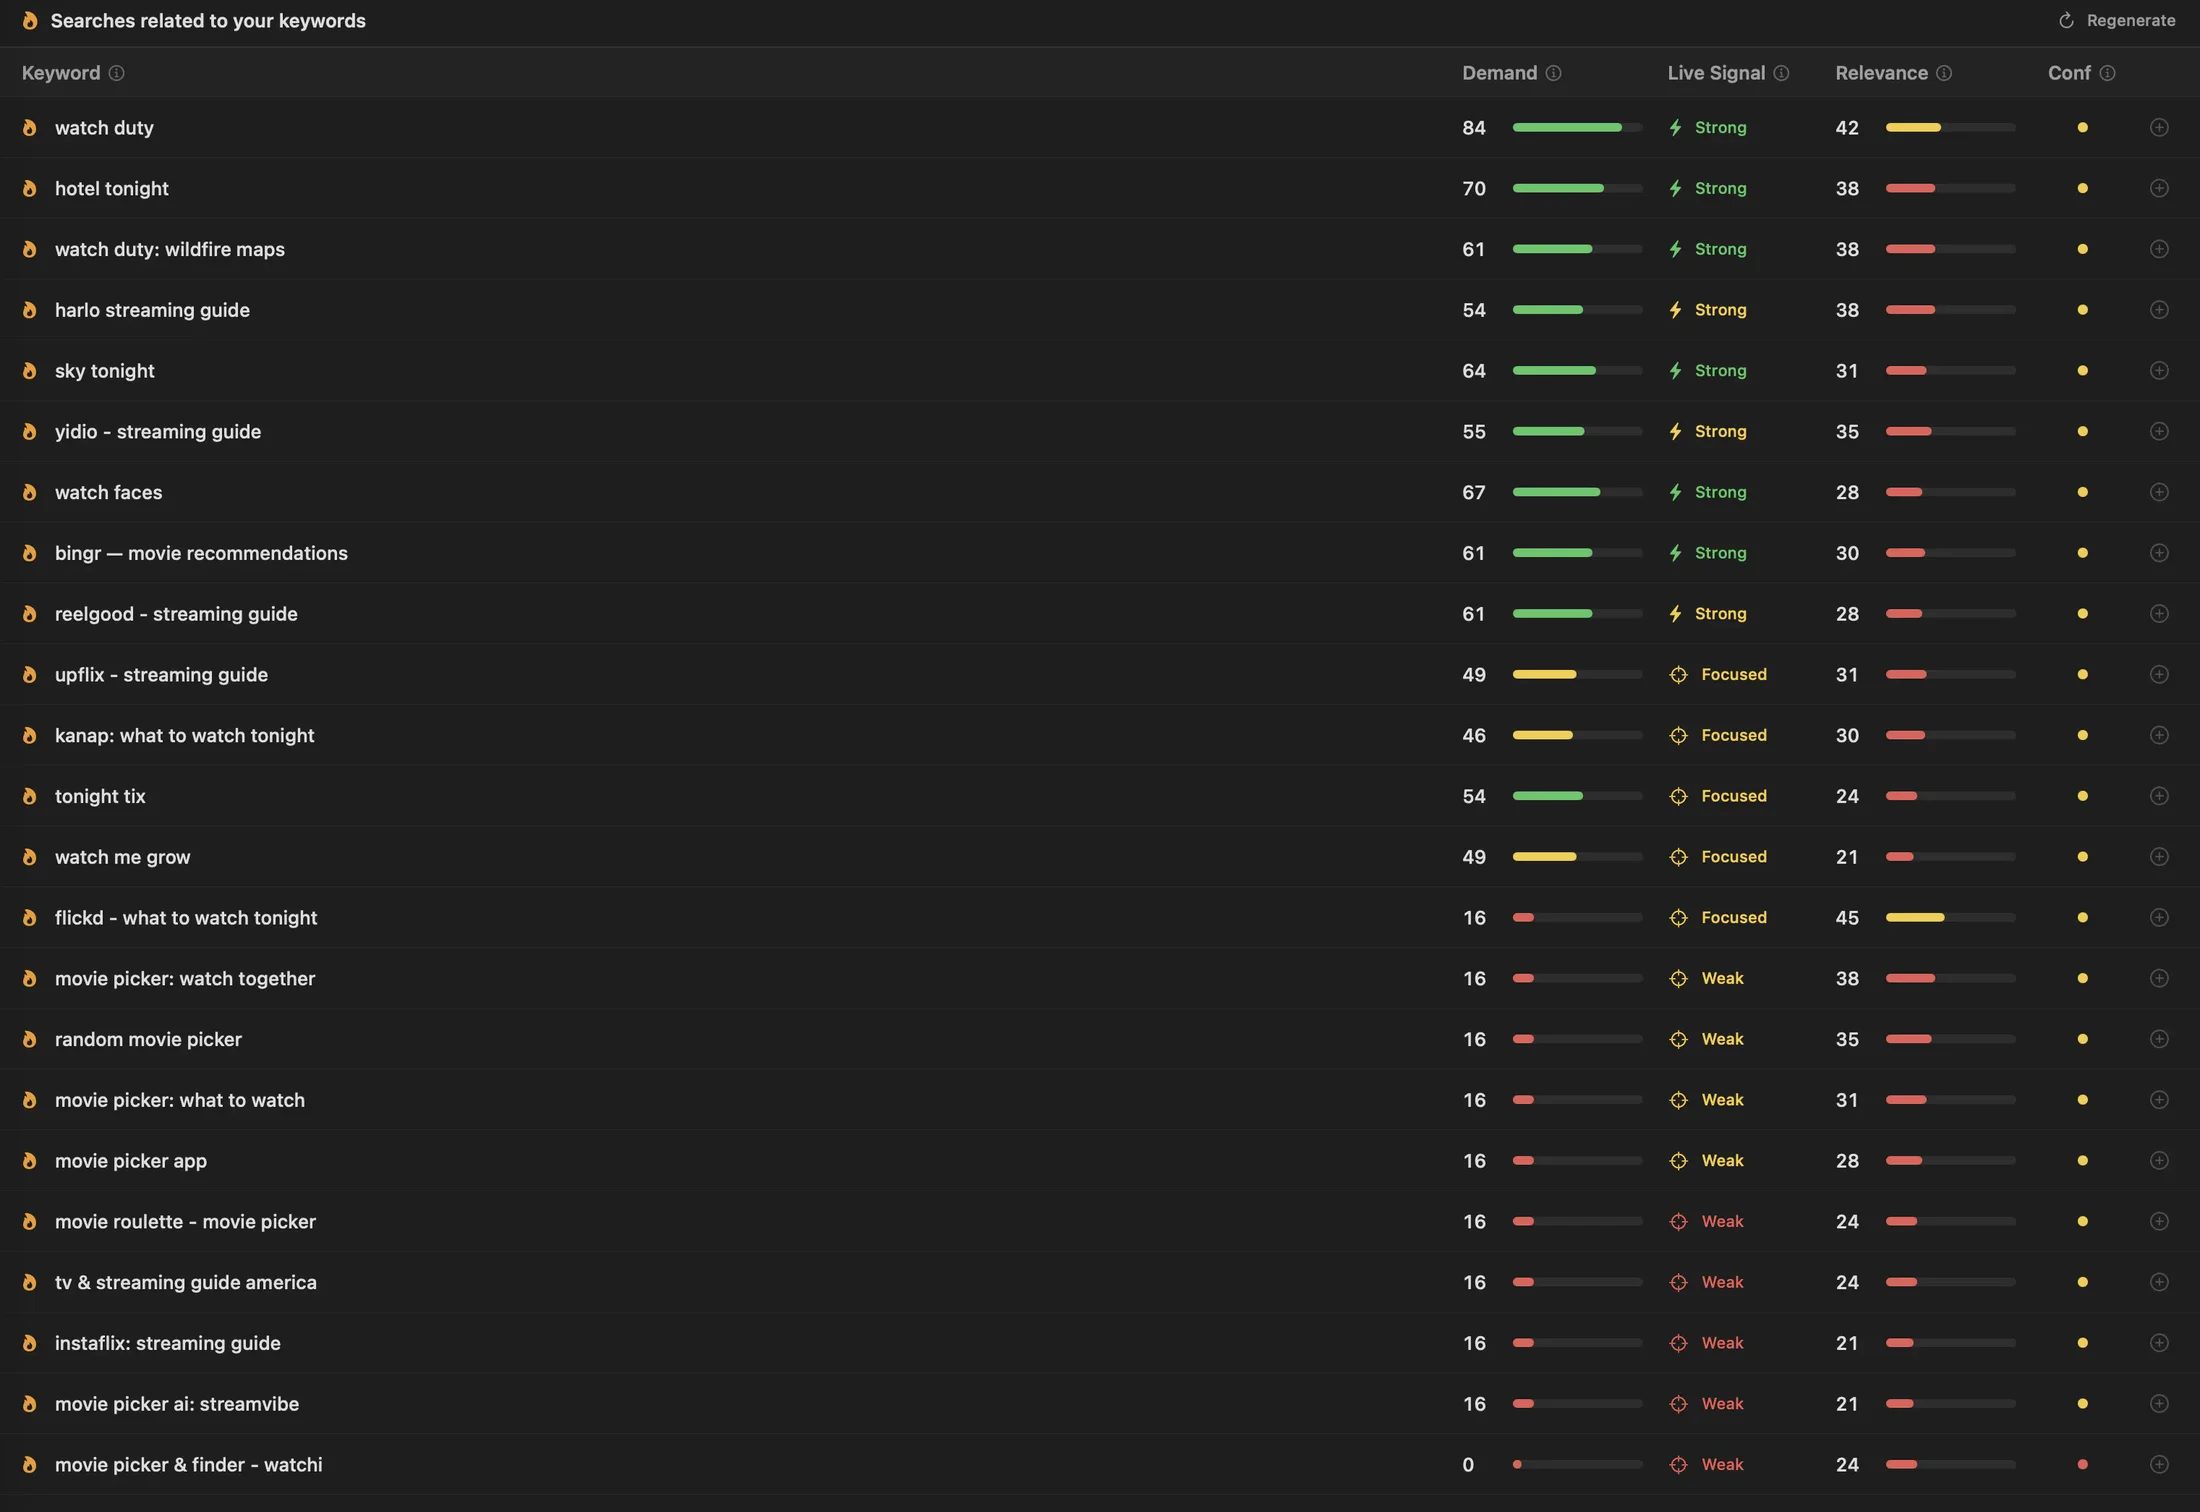
Task: Open the Relevance column info icon
Action: point(1943,73)
